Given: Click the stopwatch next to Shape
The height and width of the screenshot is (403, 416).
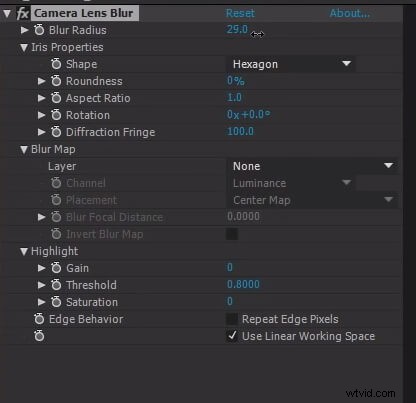Looking at the screenshot, I should point(56,64).
